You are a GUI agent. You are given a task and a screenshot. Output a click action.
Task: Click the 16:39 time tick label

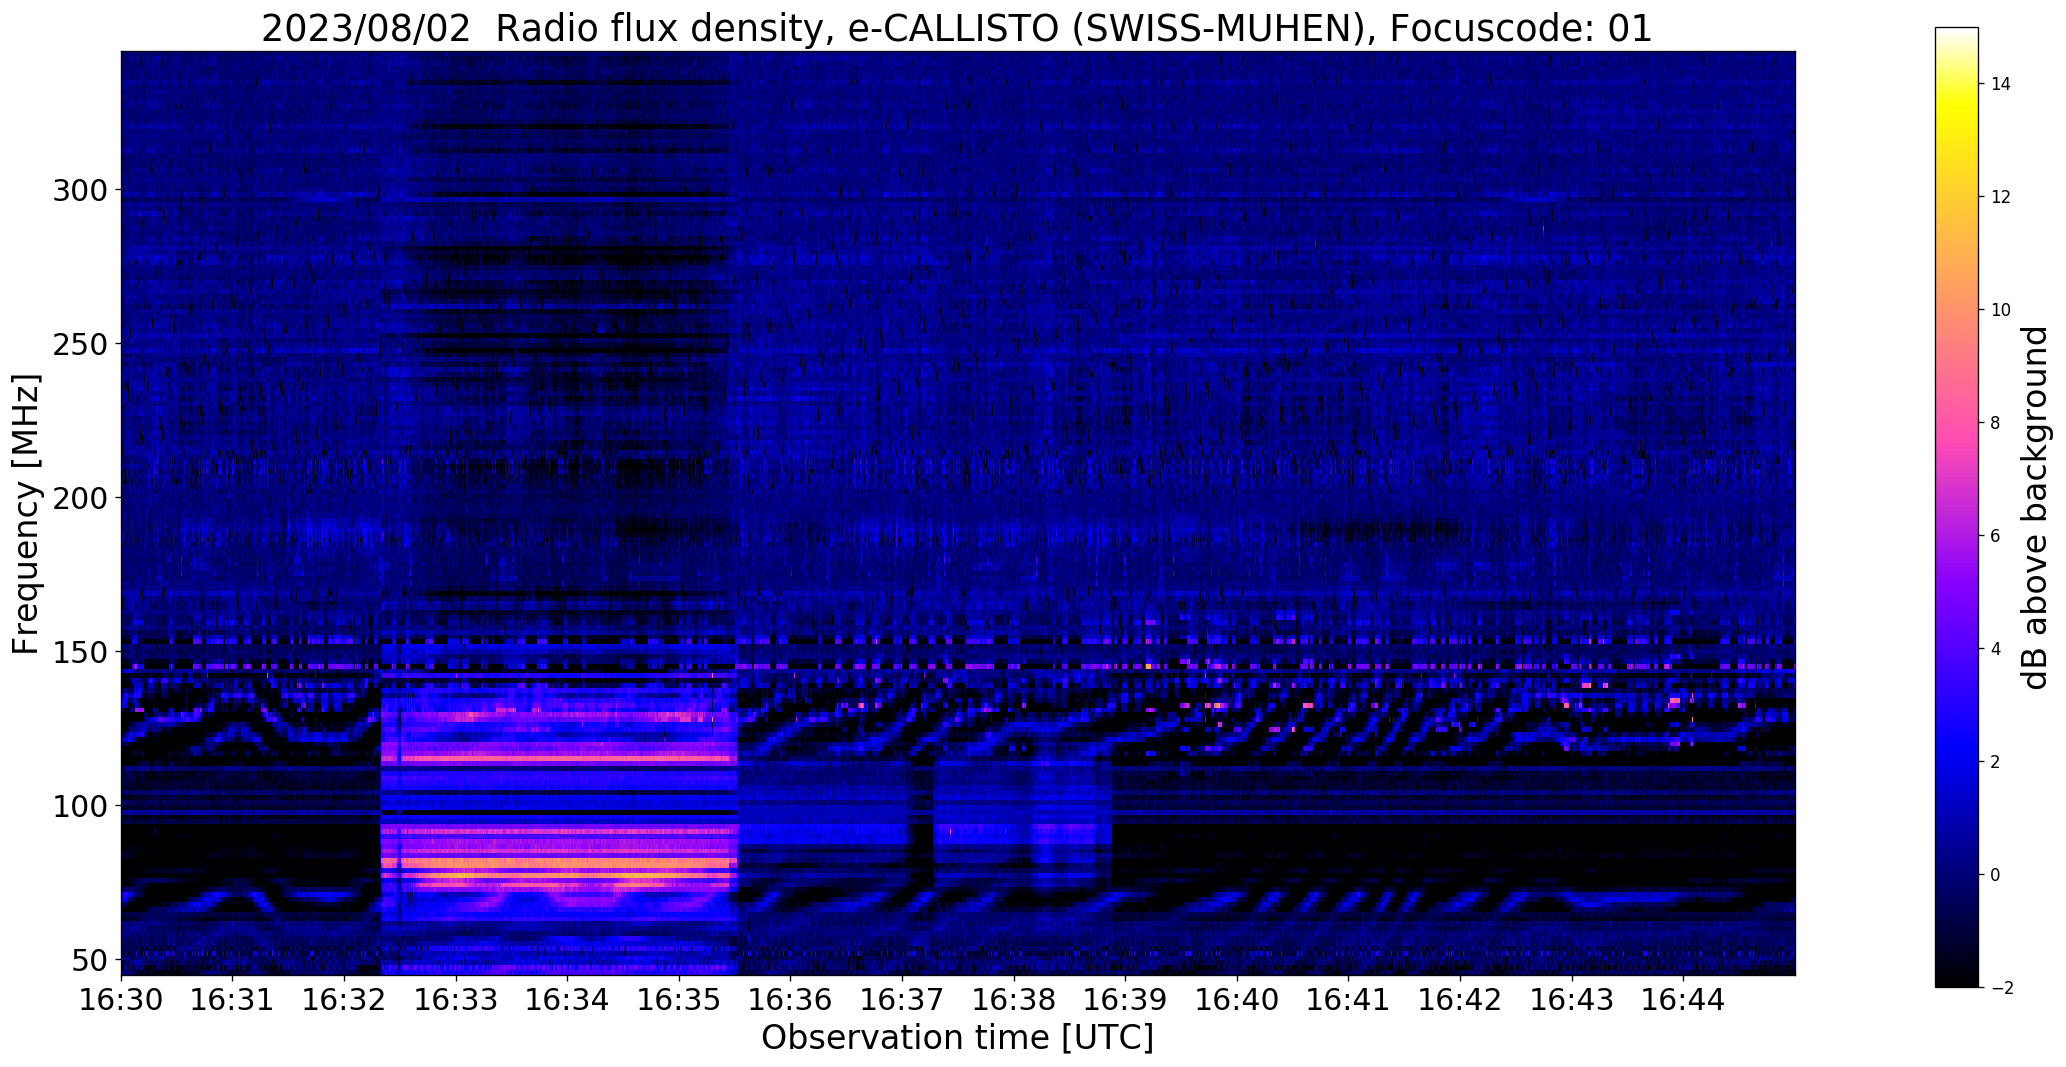tap(1125, 999)
